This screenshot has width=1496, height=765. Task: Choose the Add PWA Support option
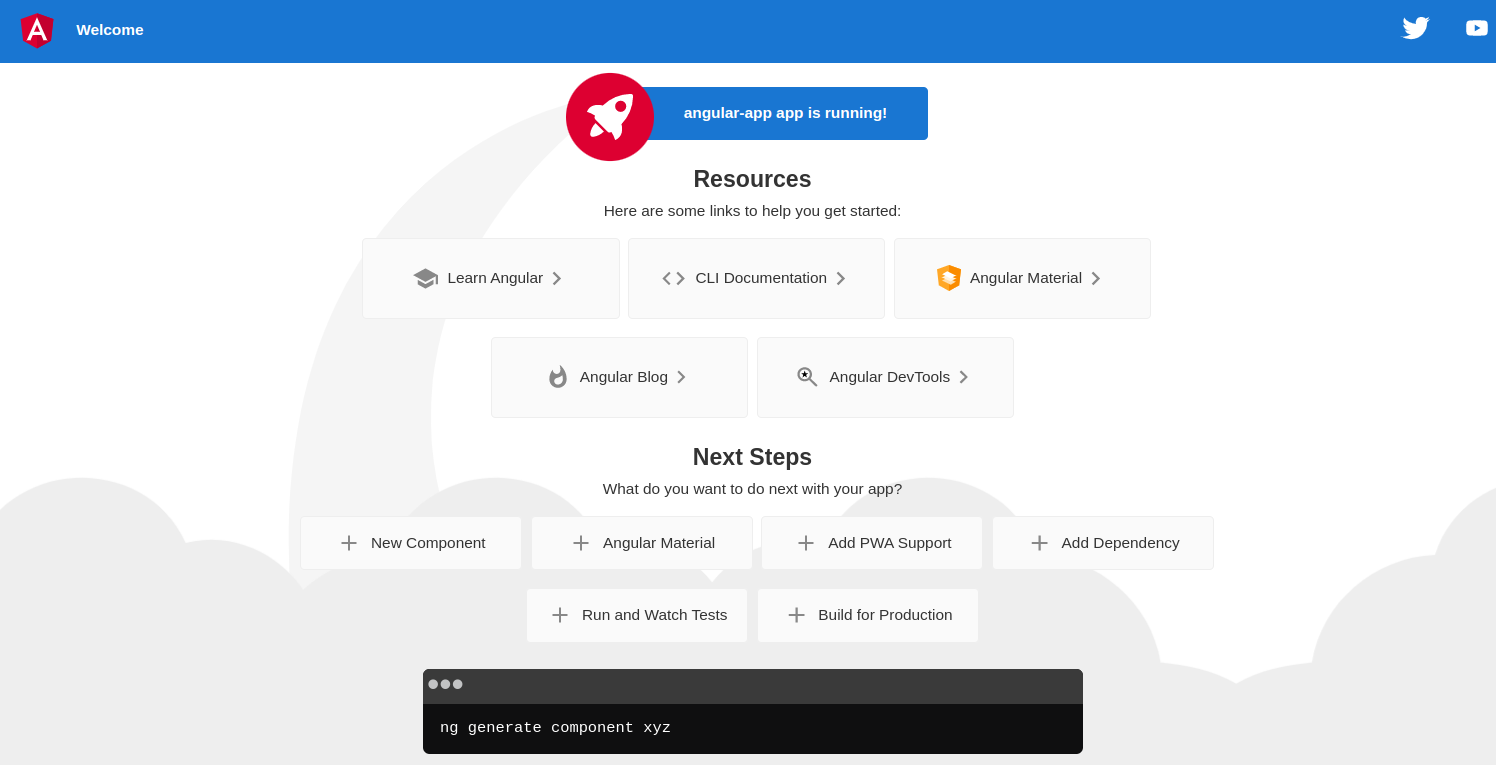[x=872, y=543]
